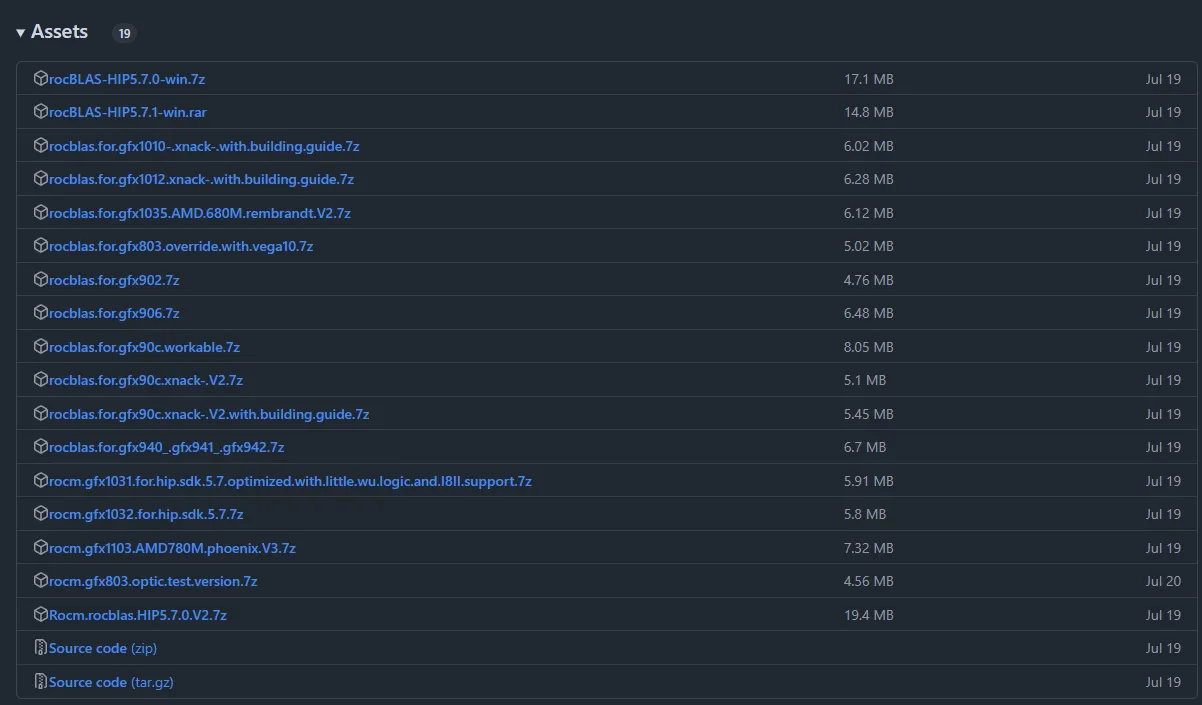Screen dimensions: 1202x705
Task: Click package icon beside rocblas.for.gfx906.7z
Action: point(41,312)
